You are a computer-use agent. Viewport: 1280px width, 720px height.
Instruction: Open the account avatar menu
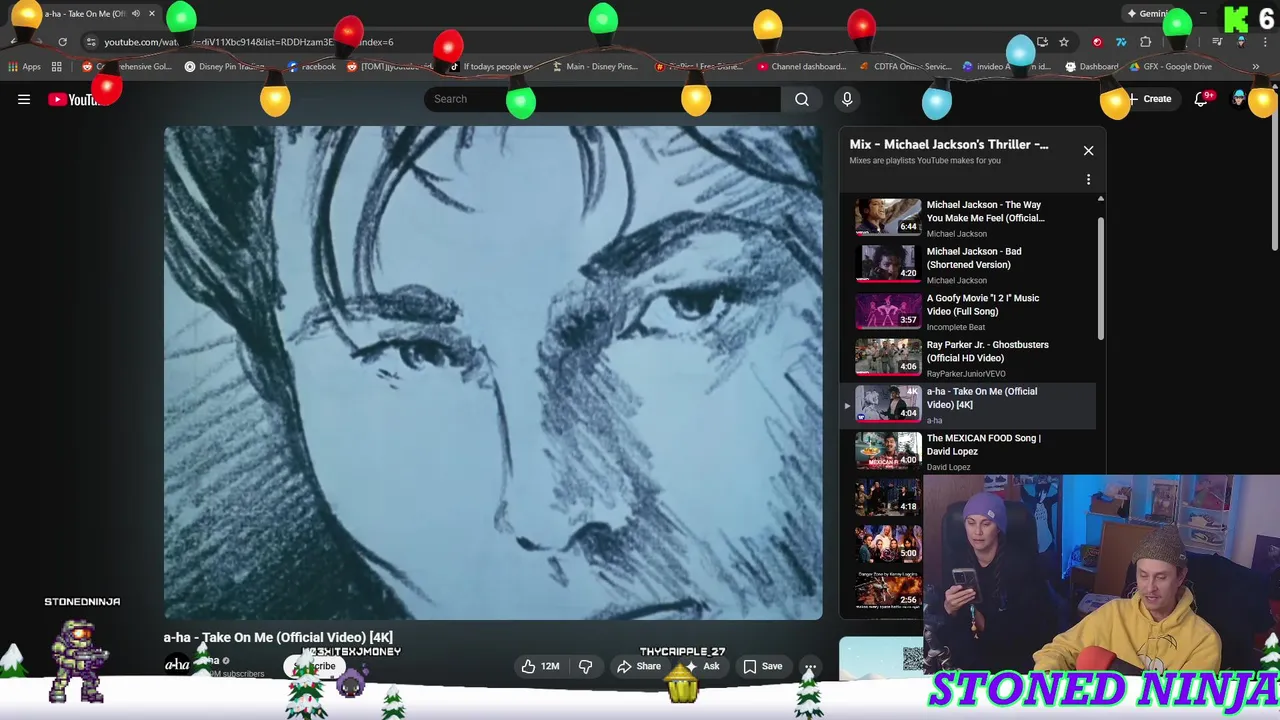point(1239,99)
